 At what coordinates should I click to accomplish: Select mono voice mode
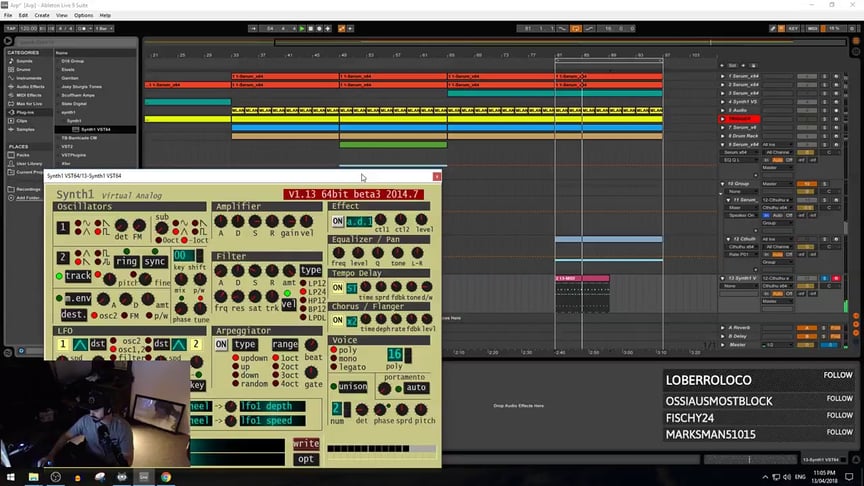343,358
